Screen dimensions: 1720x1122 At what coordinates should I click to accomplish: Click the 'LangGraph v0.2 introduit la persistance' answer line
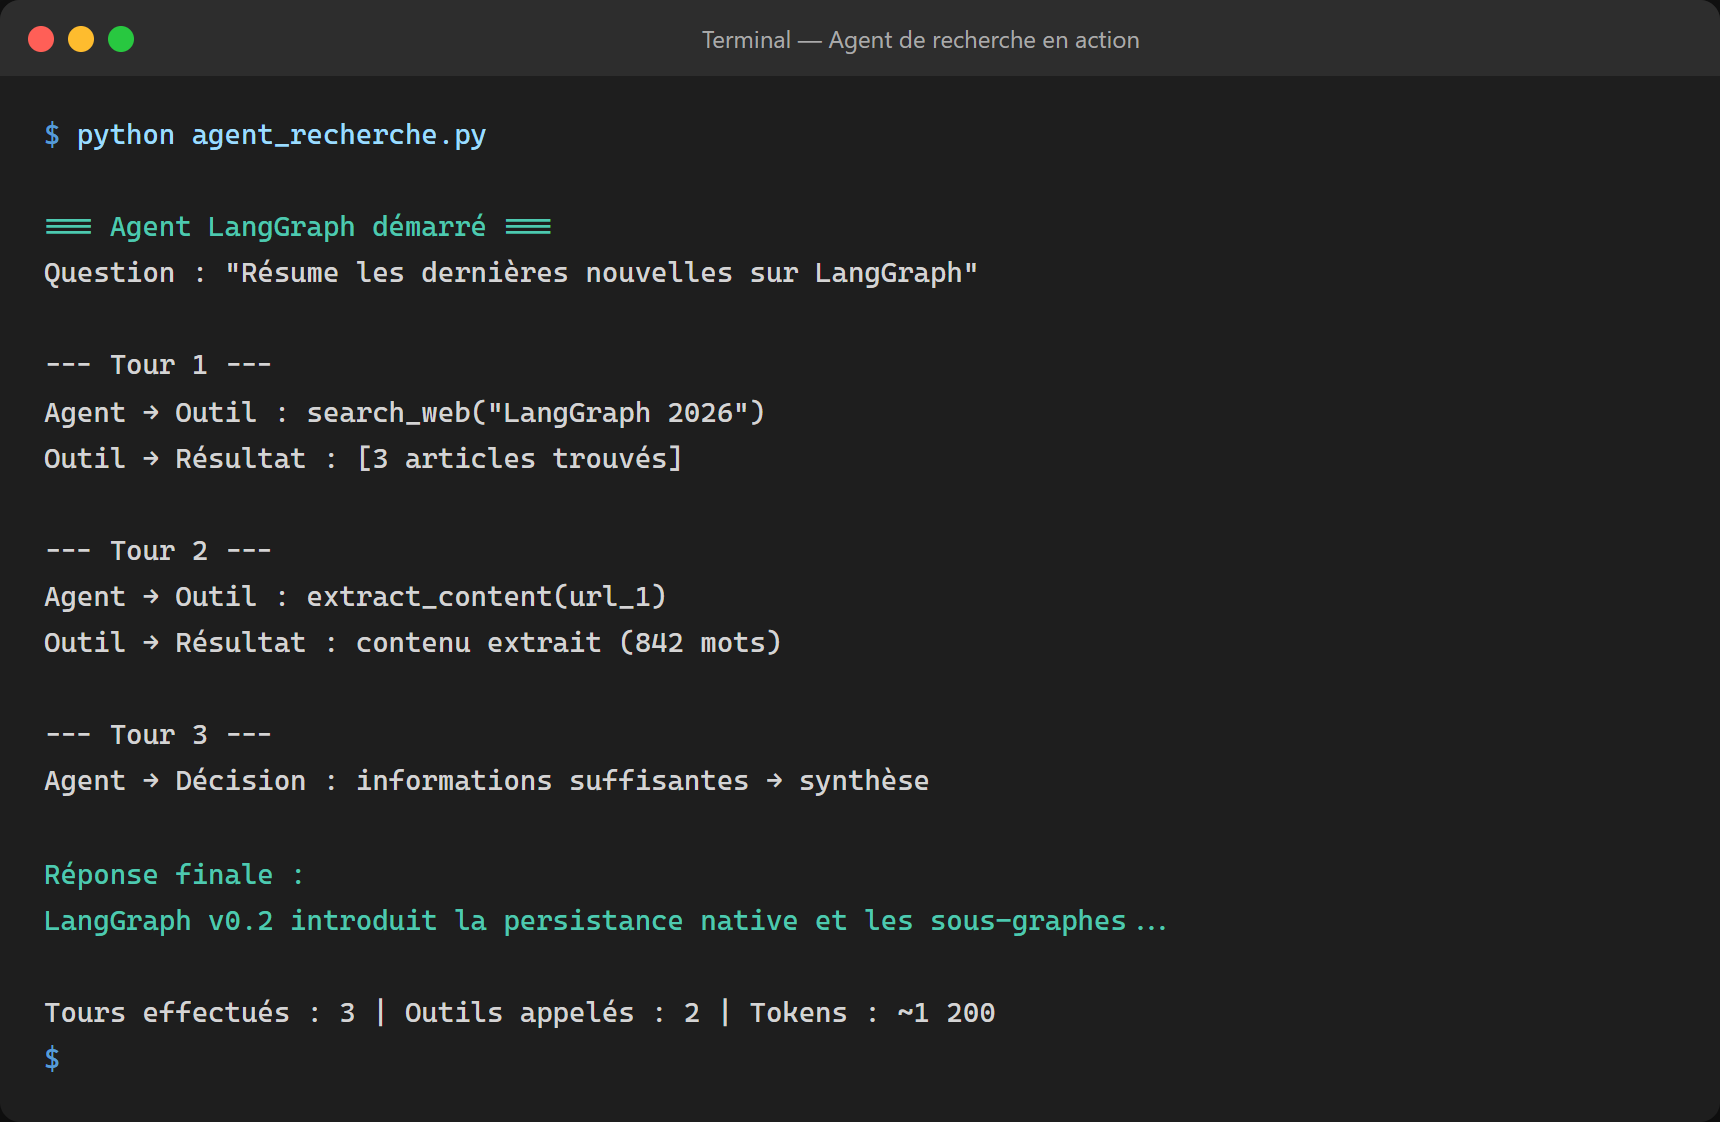[x=605, y=921]
